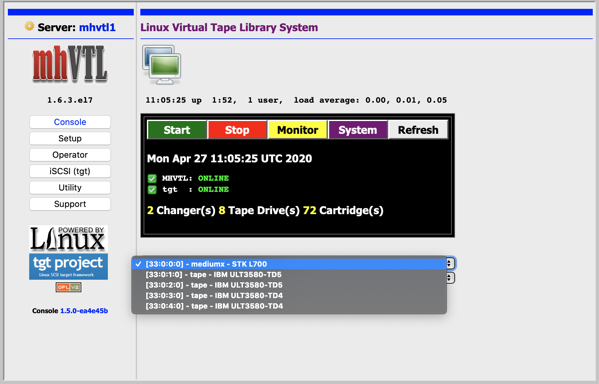Viewport: 599px width, 384px height.
Task: Click the Powered by Linux logo
Action: click(68, 239)
